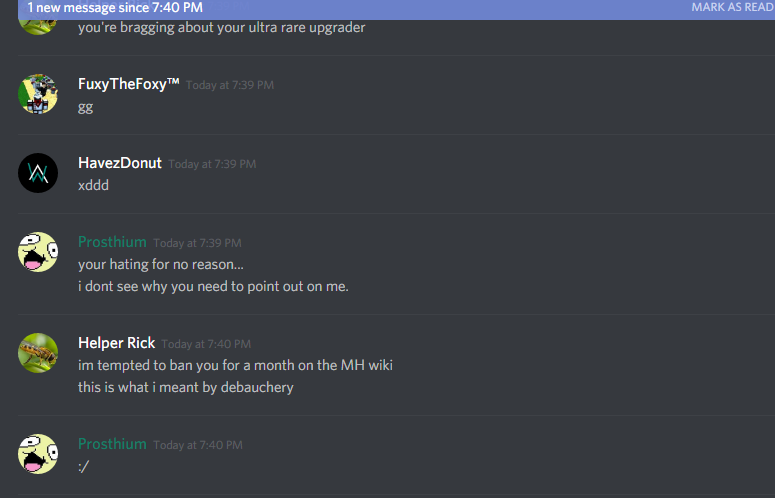775x498 pixels.
Task: Click the partially hidden avatar at top
Action: point(38,27)
